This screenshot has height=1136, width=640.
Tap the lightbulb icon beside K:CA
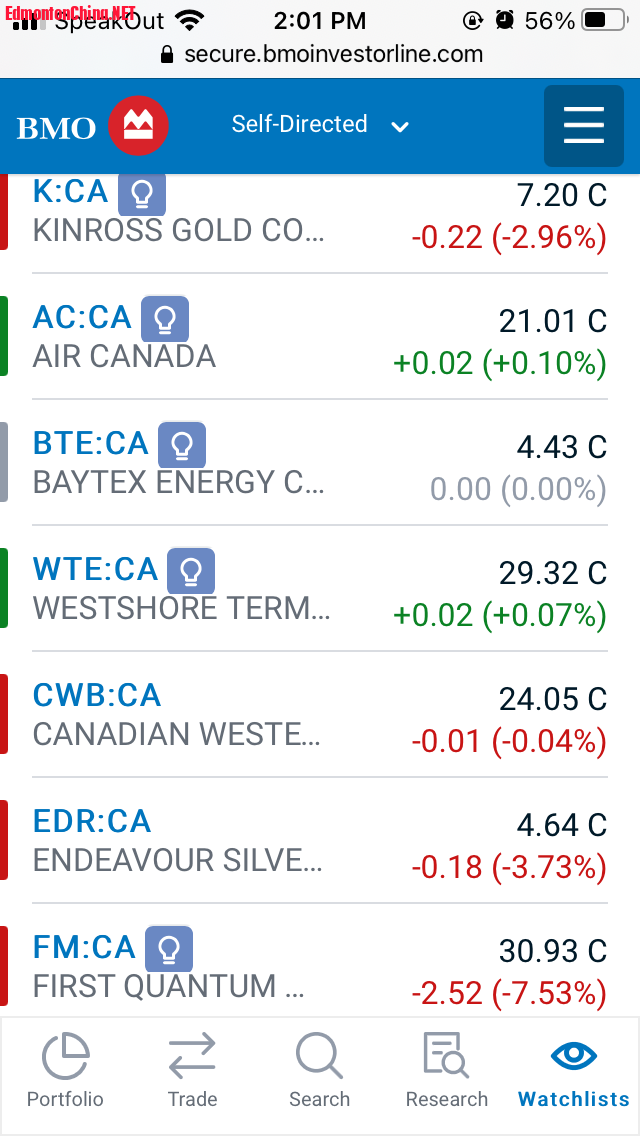142,194
